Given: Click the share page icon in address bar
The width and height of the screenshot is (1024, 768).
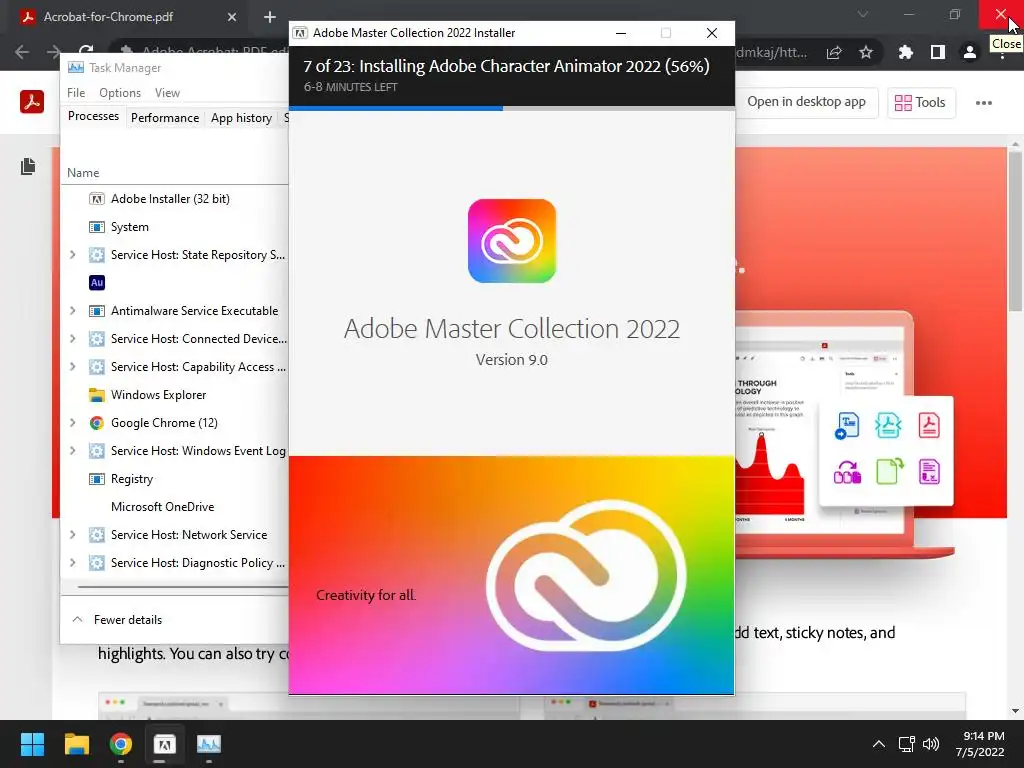Looking at the screenshot, I should click(834, 52).
